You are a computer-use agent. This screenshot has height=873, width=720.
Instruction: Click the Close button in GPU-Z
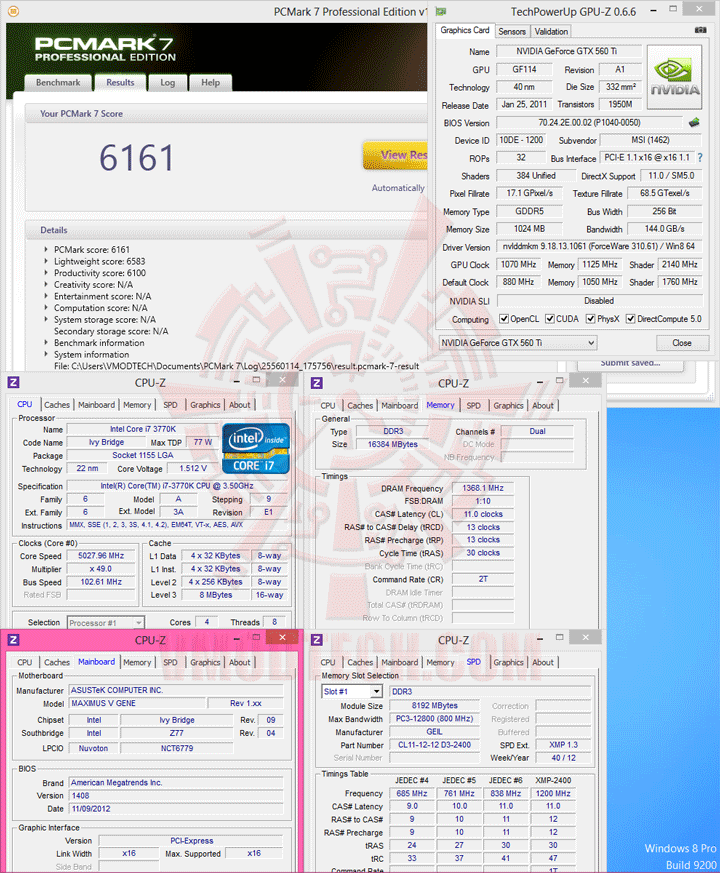(x=682, y=343)
